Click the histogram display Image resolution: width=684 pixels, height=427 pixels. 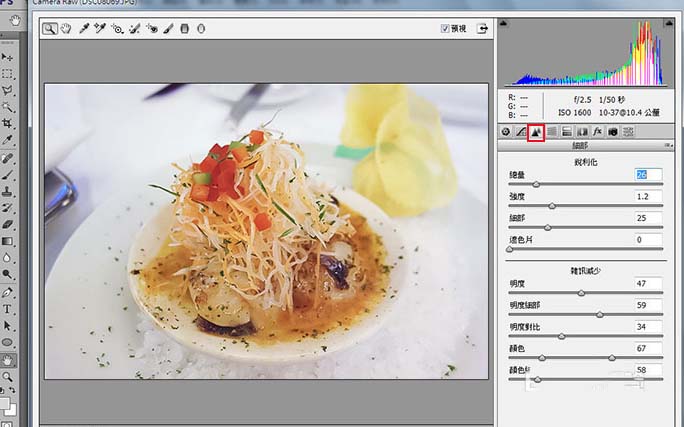(586, 52)
